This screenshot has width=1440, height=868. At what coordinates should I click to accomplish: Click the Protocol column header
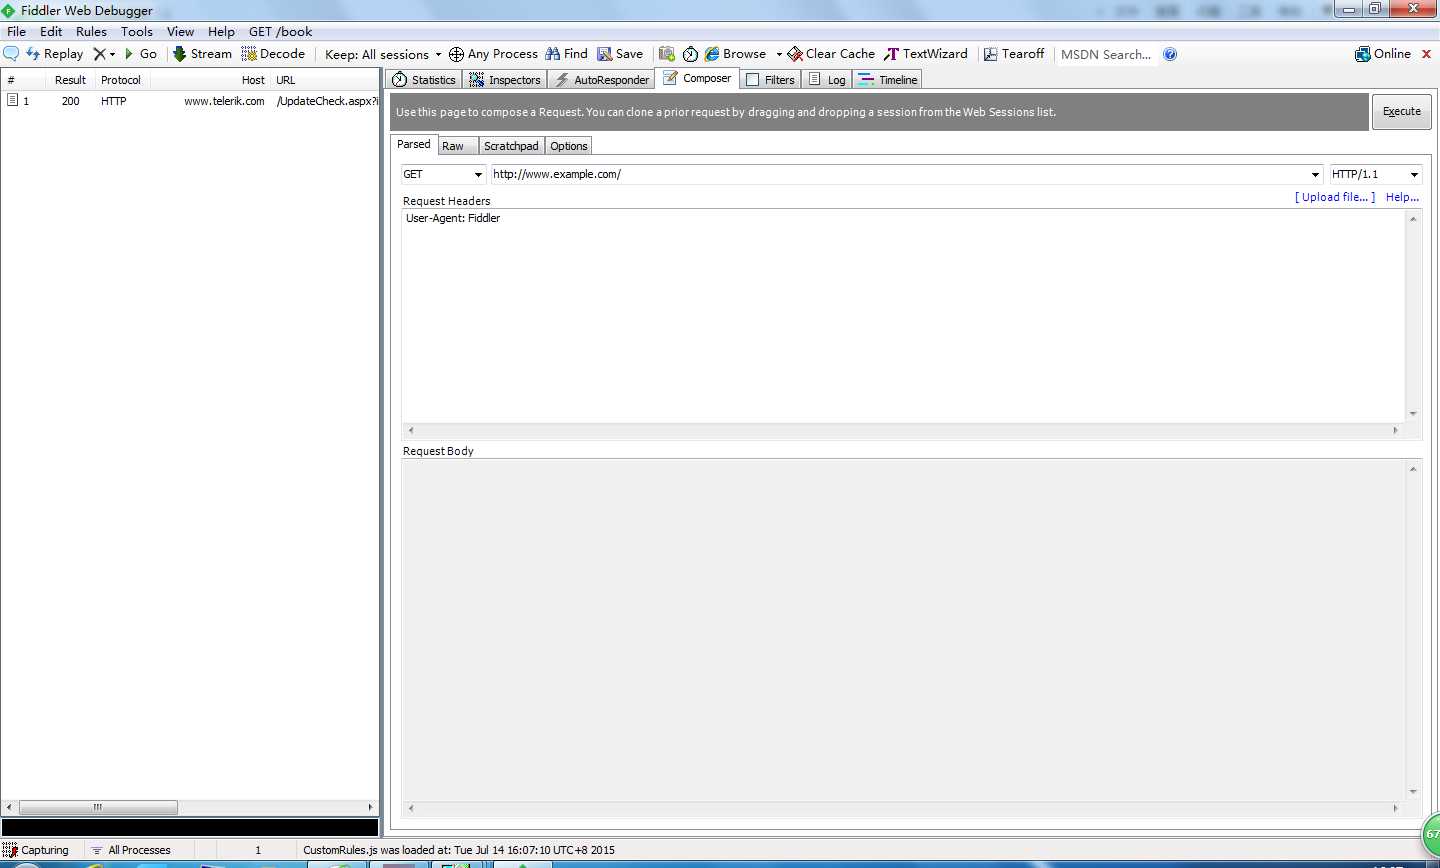point(121,80)
